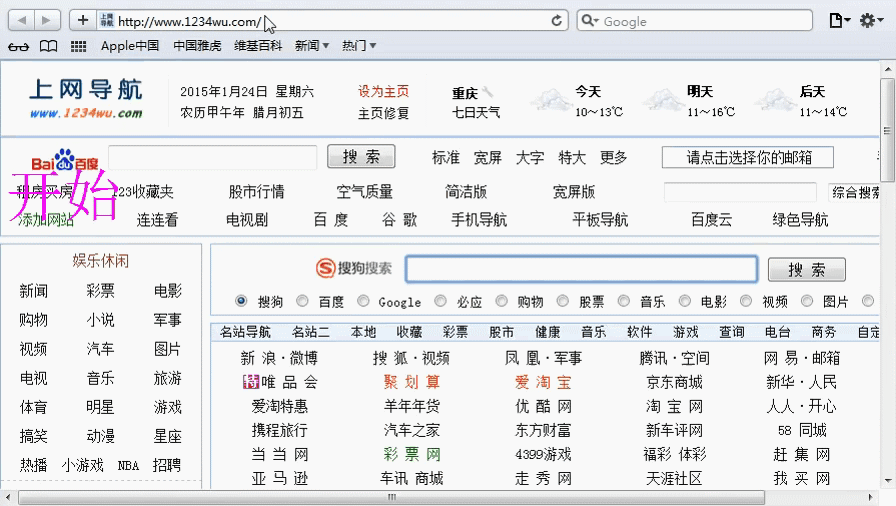Select the 搜狗 radio button
This screenshot has width=896, height=506.
[x=241, y=300]
